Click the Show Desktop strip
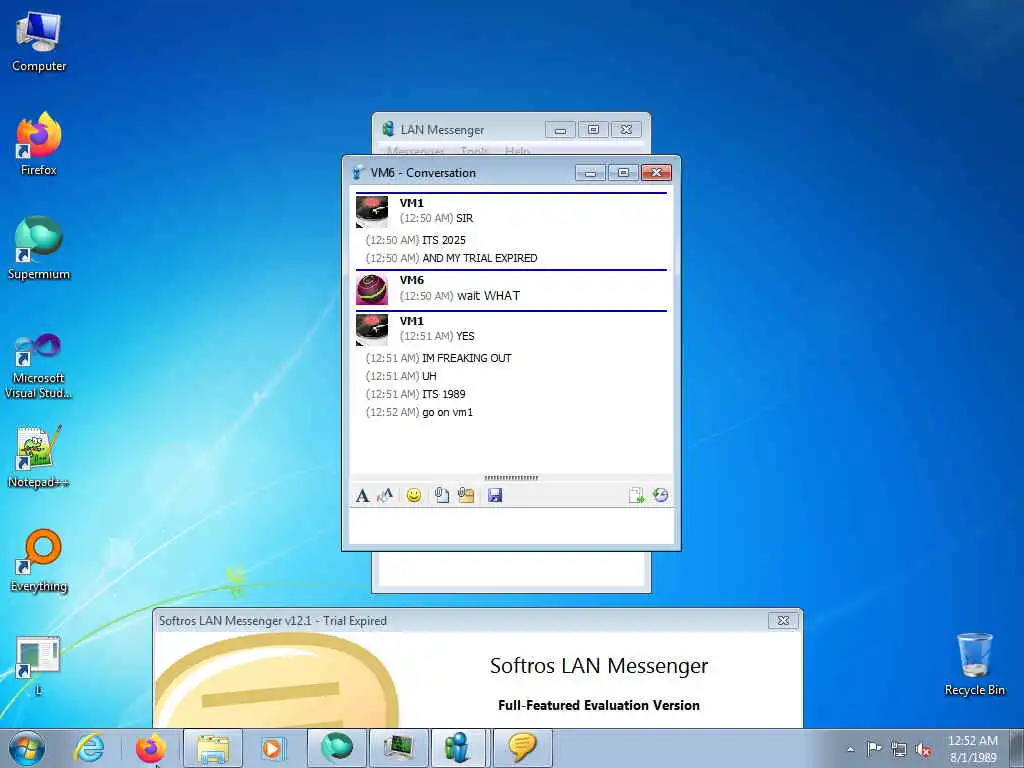 point(1017,748)
